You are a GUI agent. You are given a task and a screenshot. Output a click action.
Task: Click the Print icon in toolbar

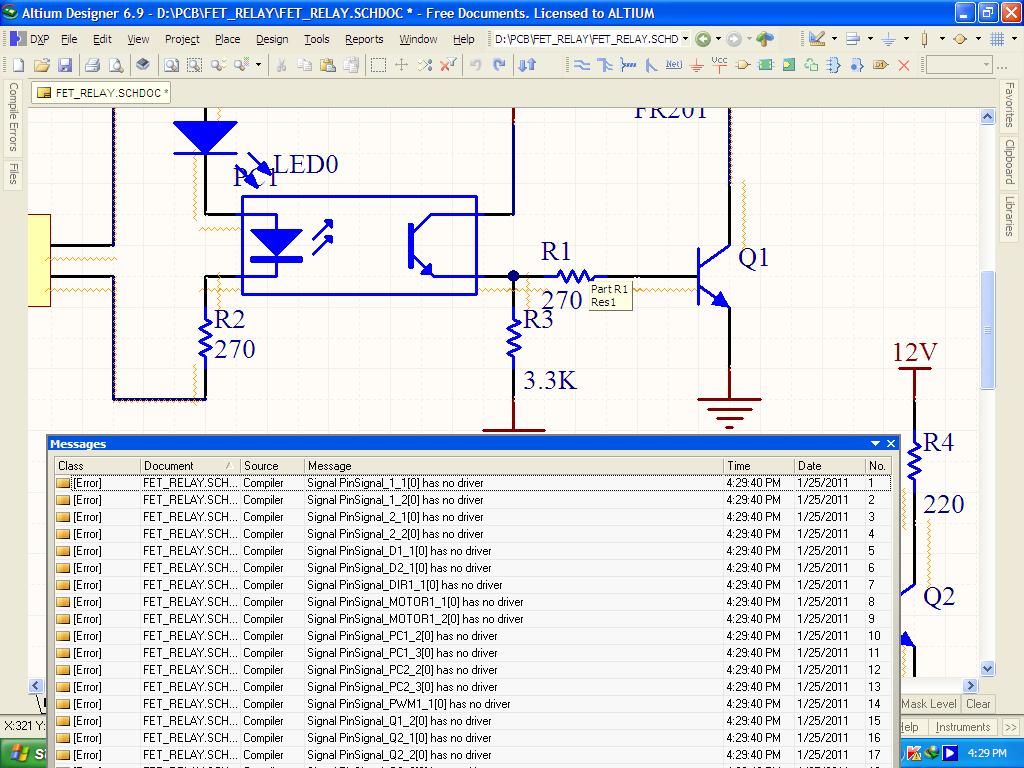click(92, 65)
